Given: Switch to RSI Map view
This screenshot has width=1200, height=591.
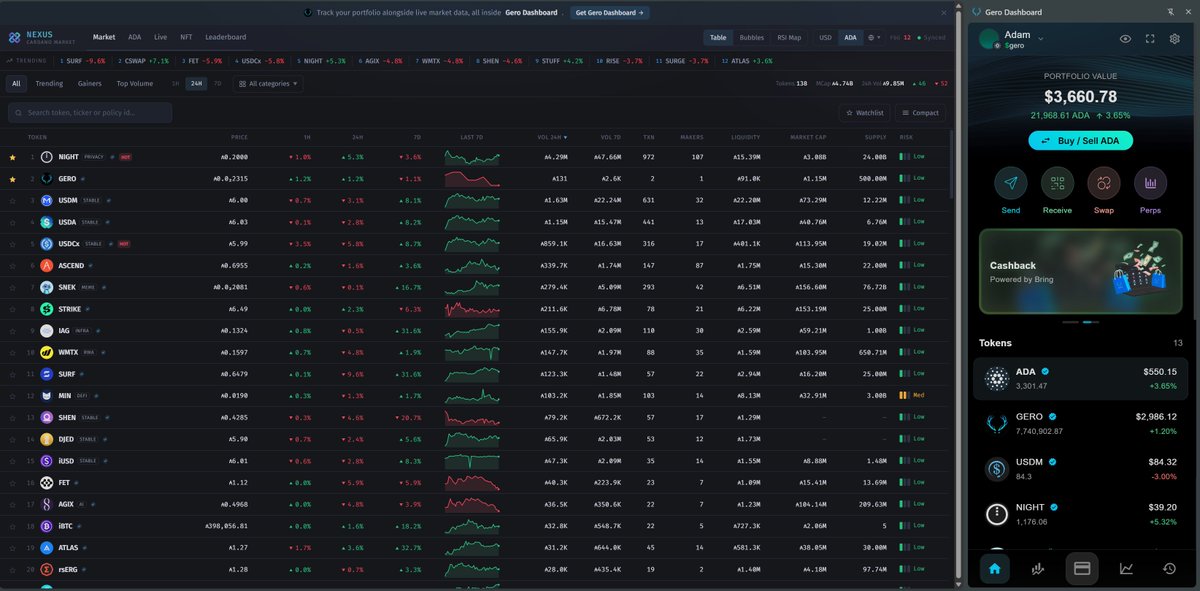Looking at the screenshot, I should pyautogui.click(x=789, y=37).
